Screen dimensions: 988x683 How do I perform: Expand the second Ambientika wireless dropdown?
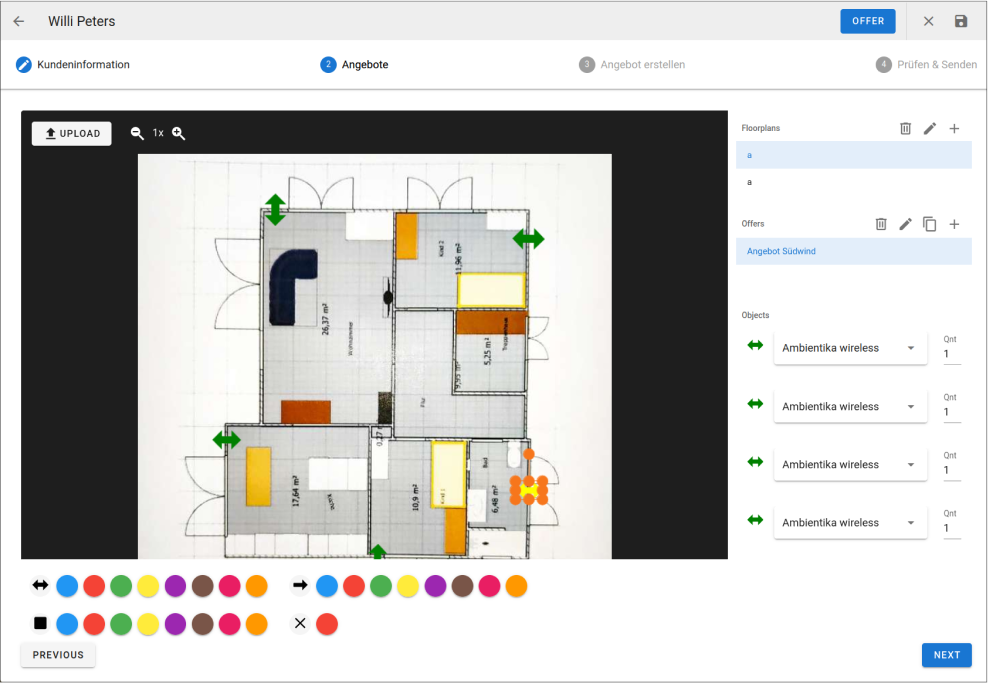tap(849, 407)
